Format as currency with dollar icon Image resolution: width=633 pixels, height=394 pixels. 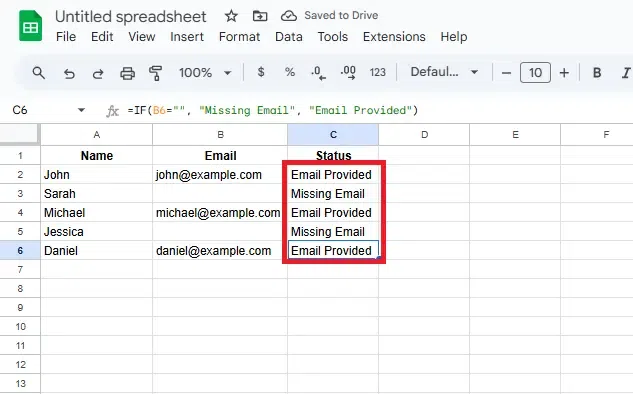261,72
